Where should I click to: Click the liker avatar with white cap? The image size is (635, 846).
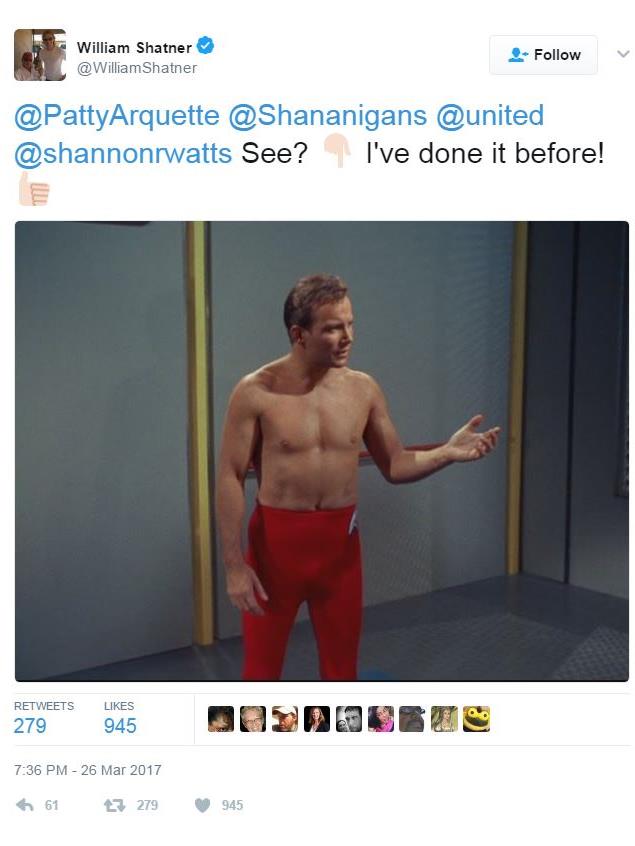(285, 719)
